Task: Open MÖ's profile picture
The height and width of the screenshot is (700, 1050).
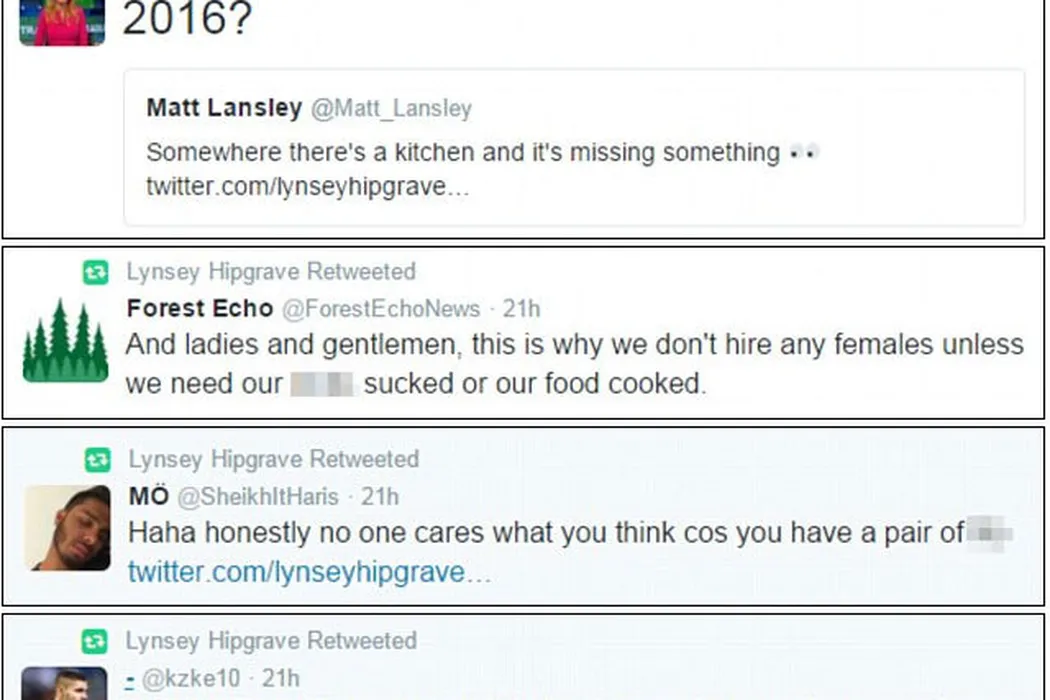Action: 67,527
